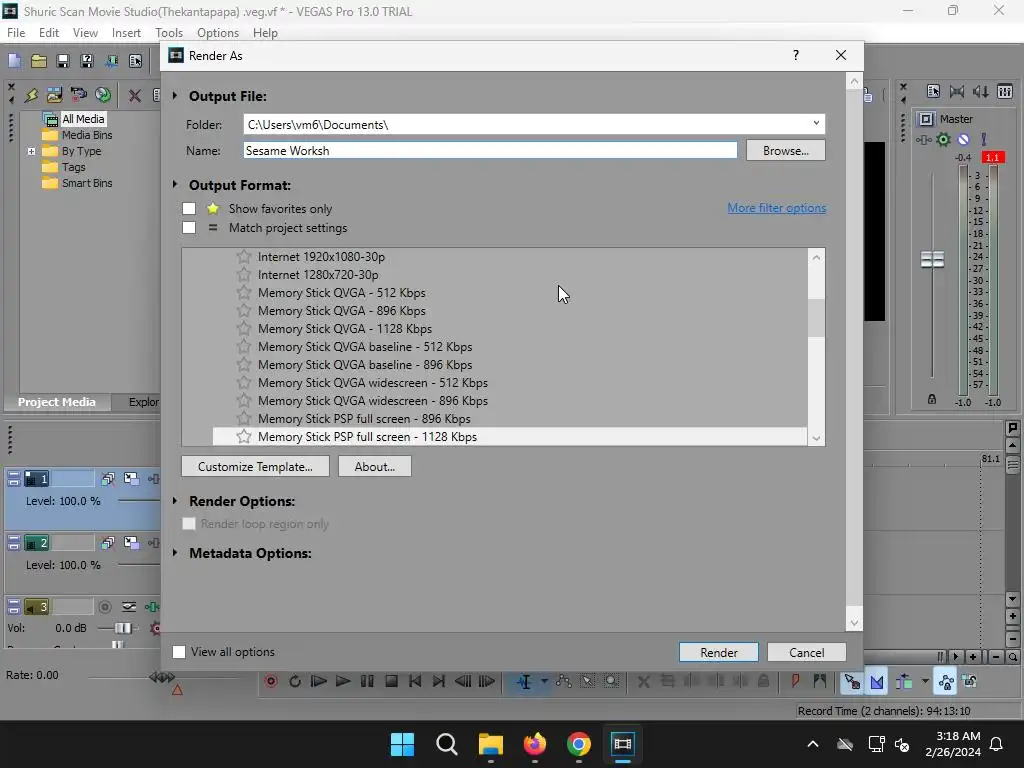Click the Insert Region icon

coord(819,682)
